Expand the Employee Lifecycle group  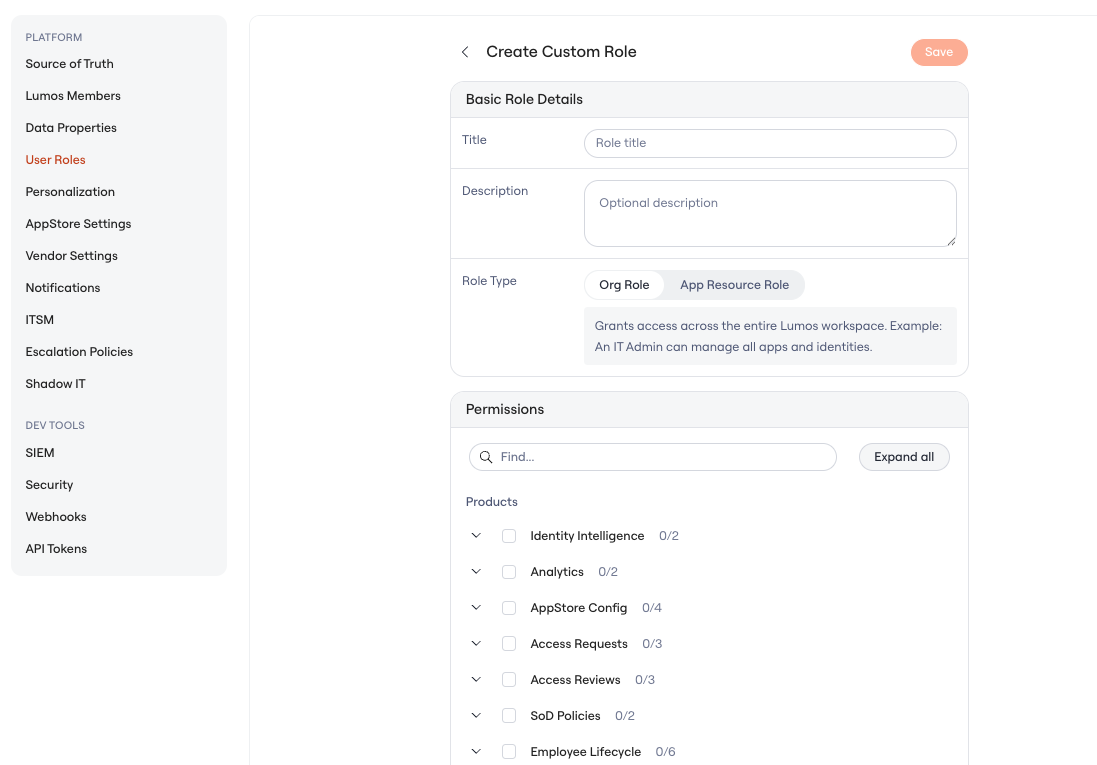pyautogui.click(x=476, y=751)
